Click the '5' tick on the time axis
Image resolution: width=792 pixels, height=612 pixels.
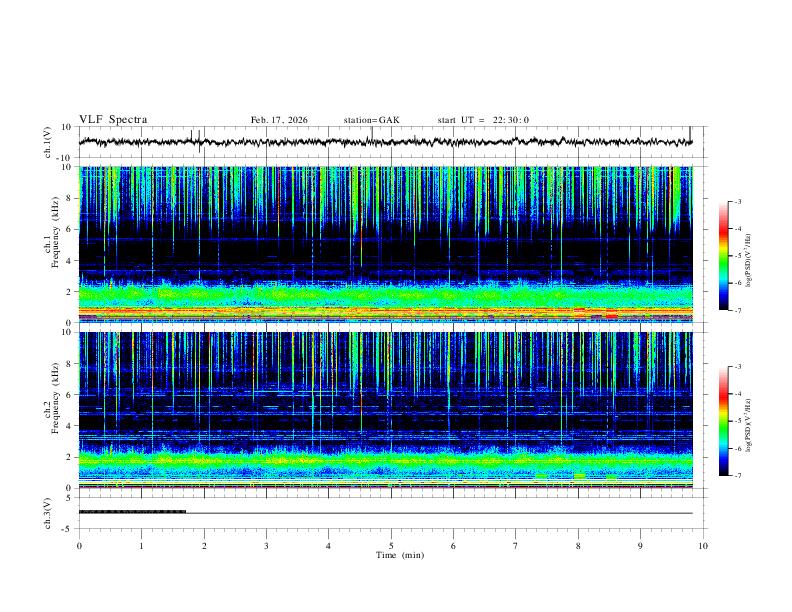pyautogui.click(x=391, y=546)
